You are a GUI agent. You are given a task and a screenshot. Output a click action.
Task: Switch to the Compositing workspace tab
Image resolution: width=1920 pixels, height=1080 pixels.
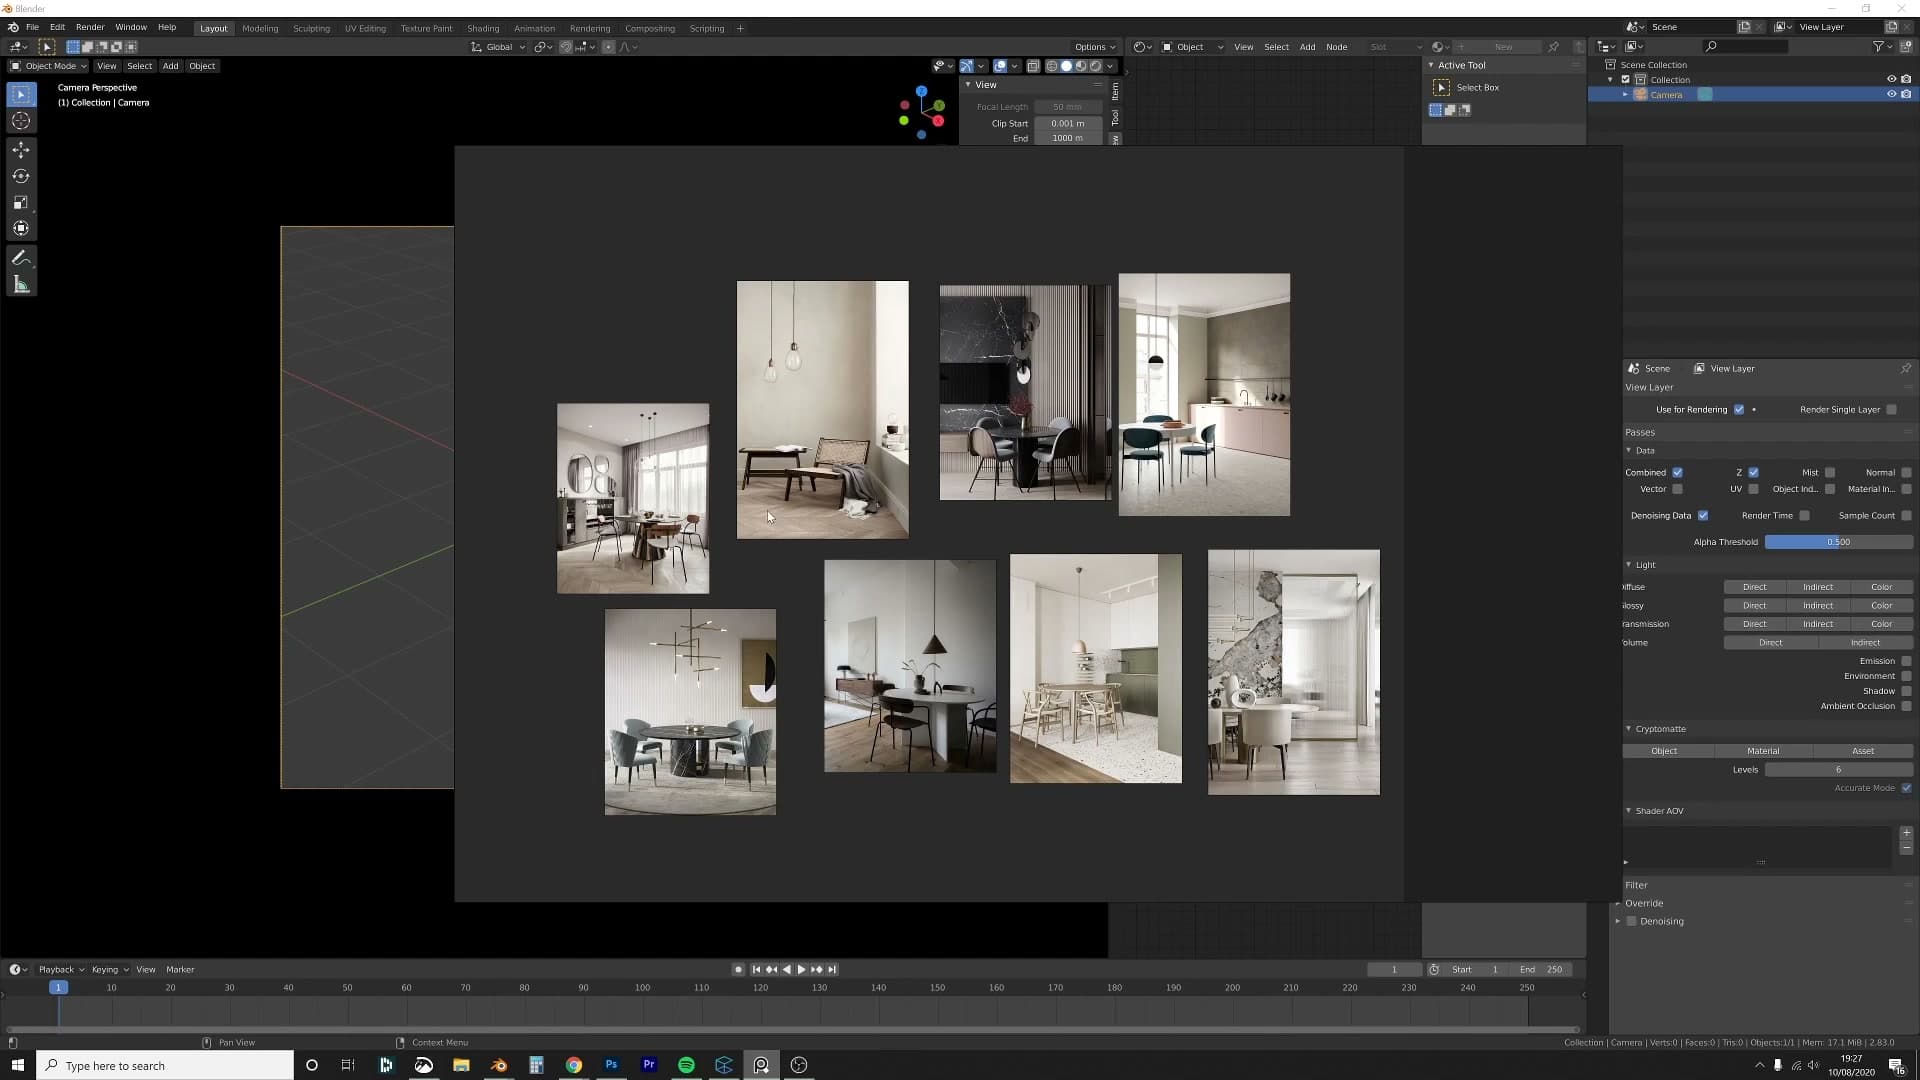pos(650,28)
